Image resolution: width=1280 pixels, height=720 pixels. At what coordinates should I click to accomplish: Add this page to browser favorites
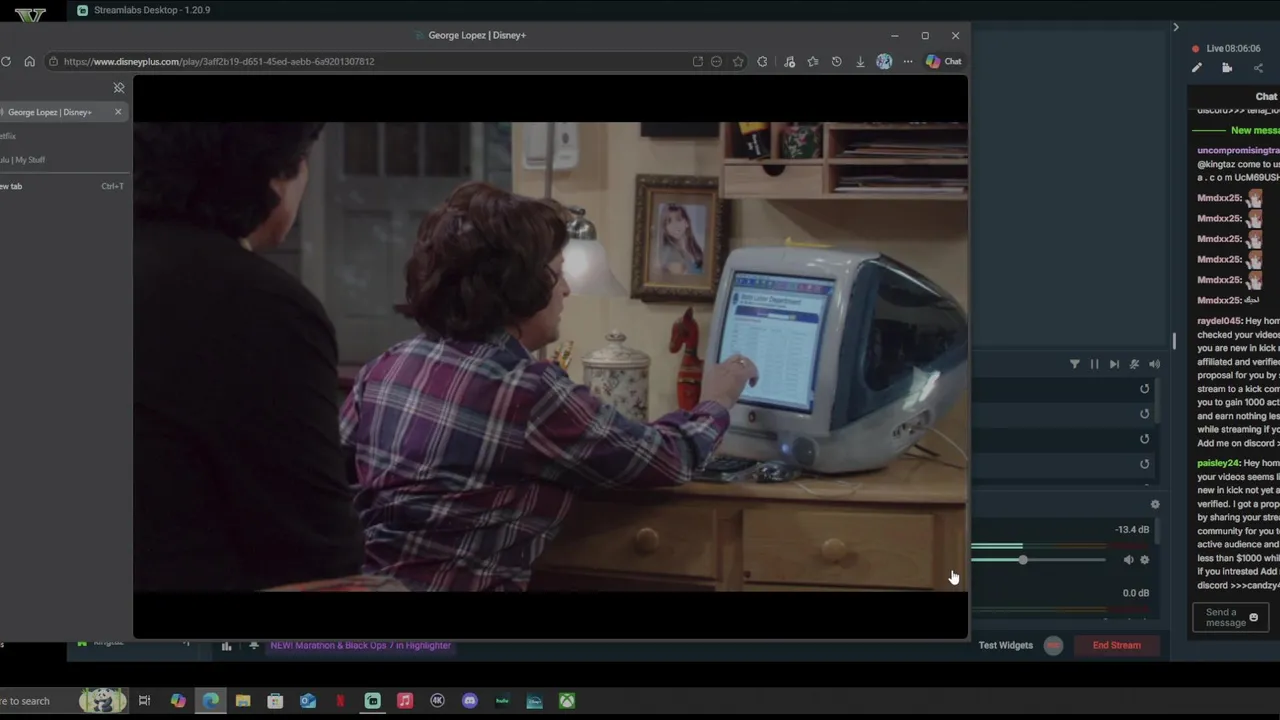(738, 61)
